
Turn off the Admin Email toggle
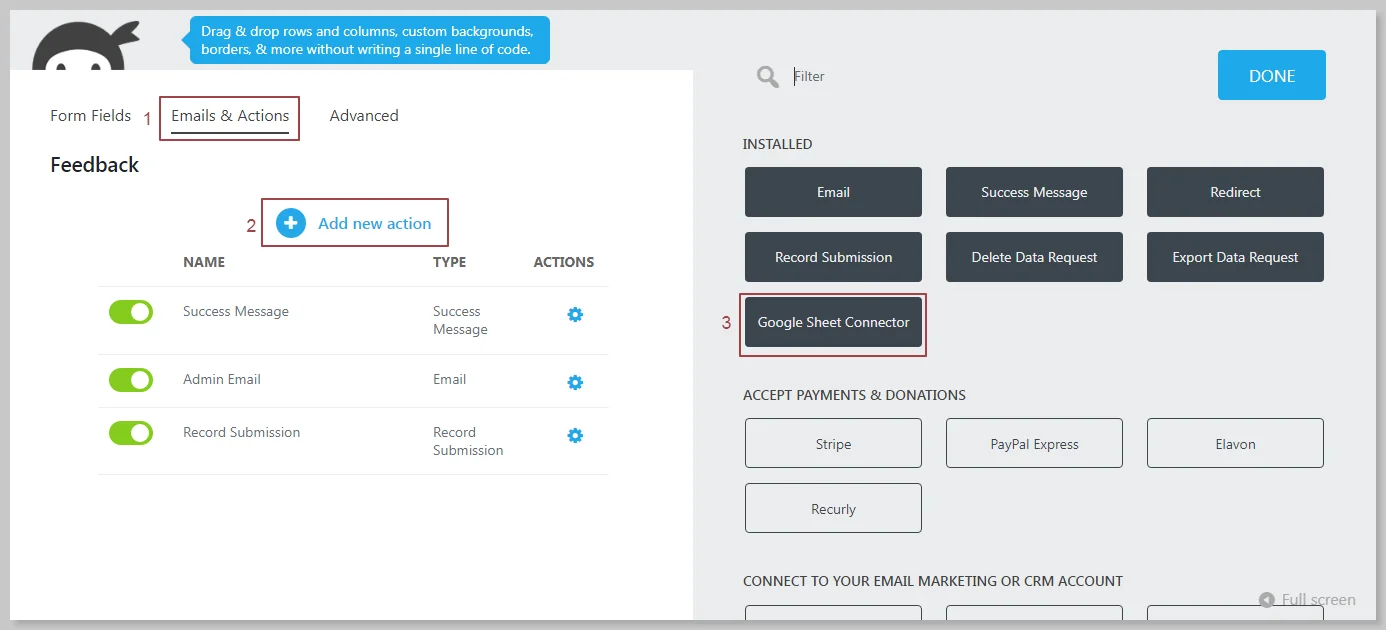[x=131, y=380]
